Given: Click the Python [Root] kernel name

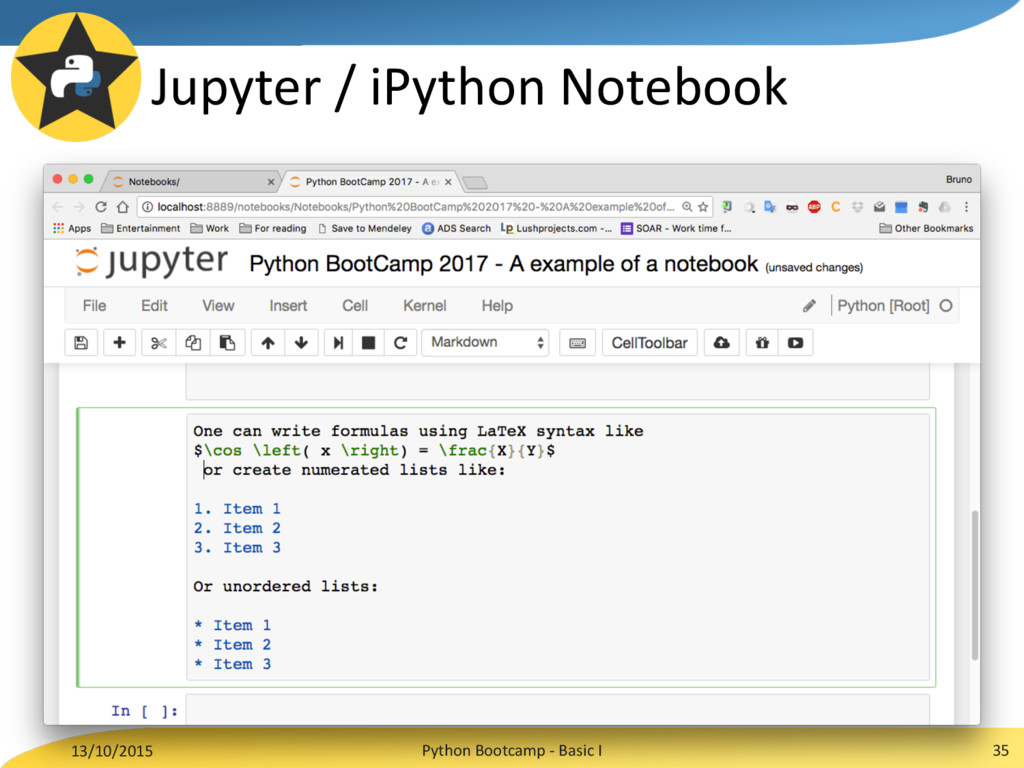Looking at the screenshot, I should (x=883, y=306).
